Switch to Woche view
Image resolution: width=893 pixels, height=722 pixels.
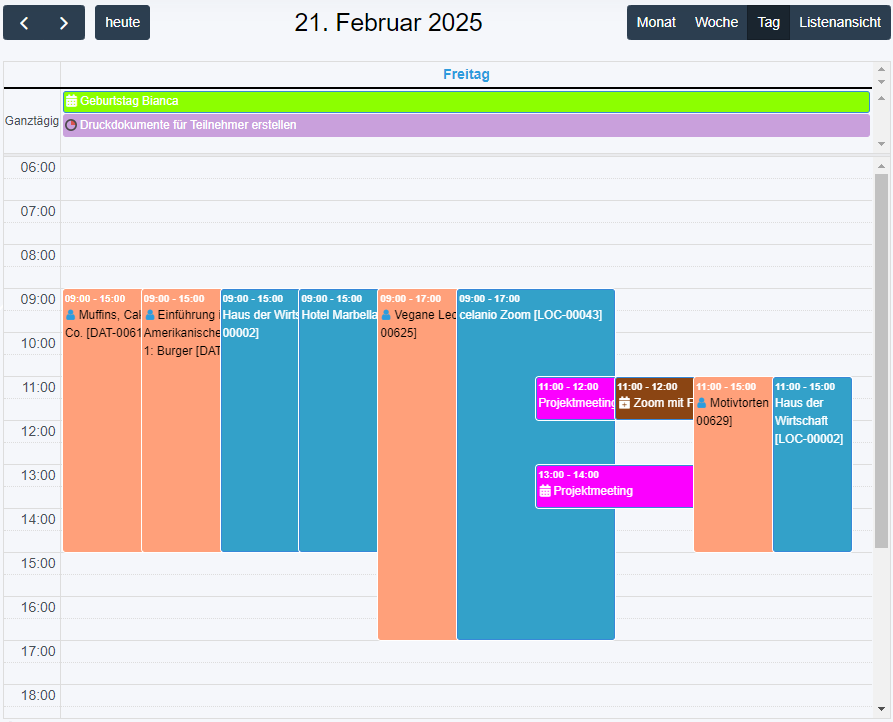click(x=716, y=22)
